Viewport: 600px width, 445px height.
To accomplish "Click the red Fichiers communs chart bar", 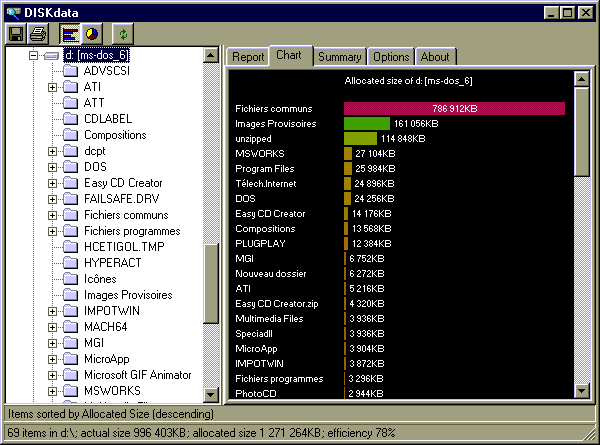I will pyautogui.click(x=454, y=108).
